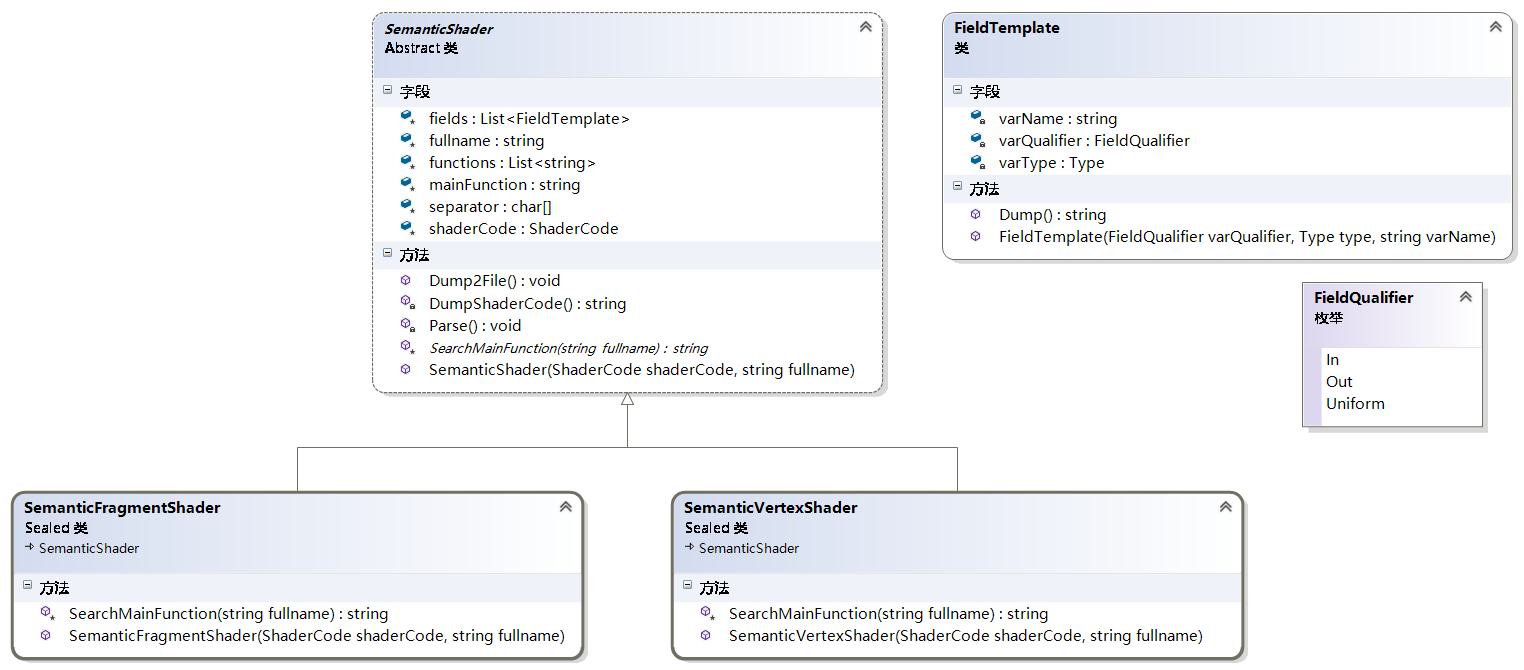
Task: Collapse 方法 section in SemanticShader
Action: click(x=387, y=254)
